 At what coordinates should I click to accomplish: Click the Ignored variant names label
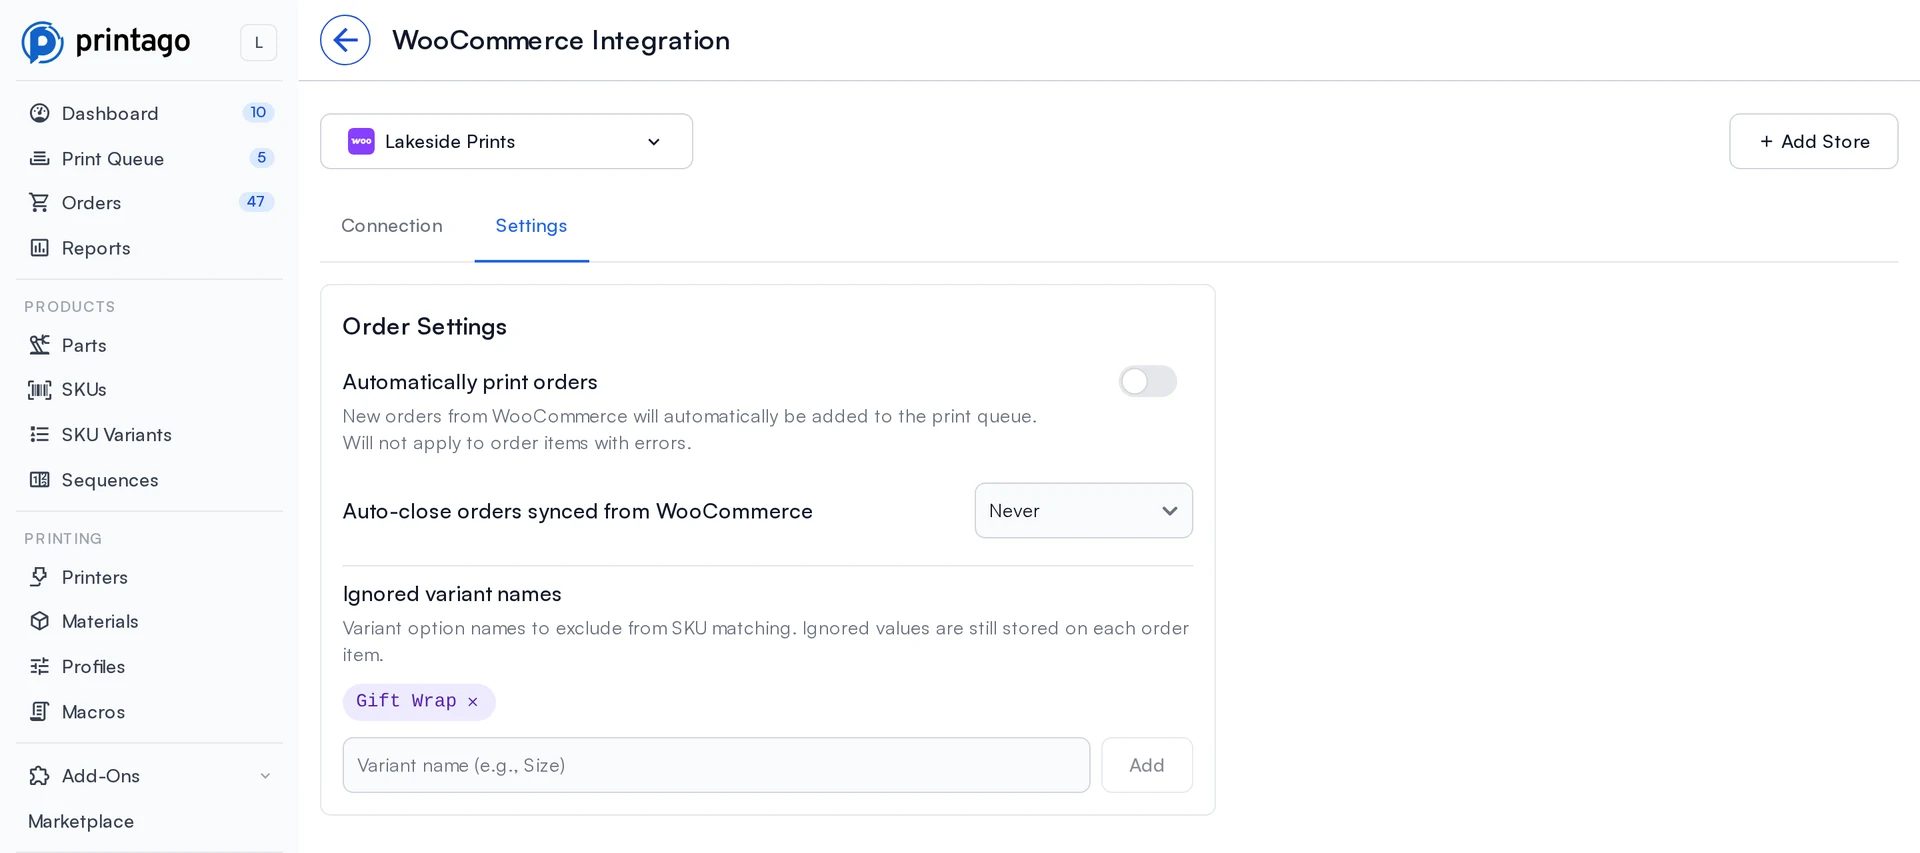(x=452, y=594)
